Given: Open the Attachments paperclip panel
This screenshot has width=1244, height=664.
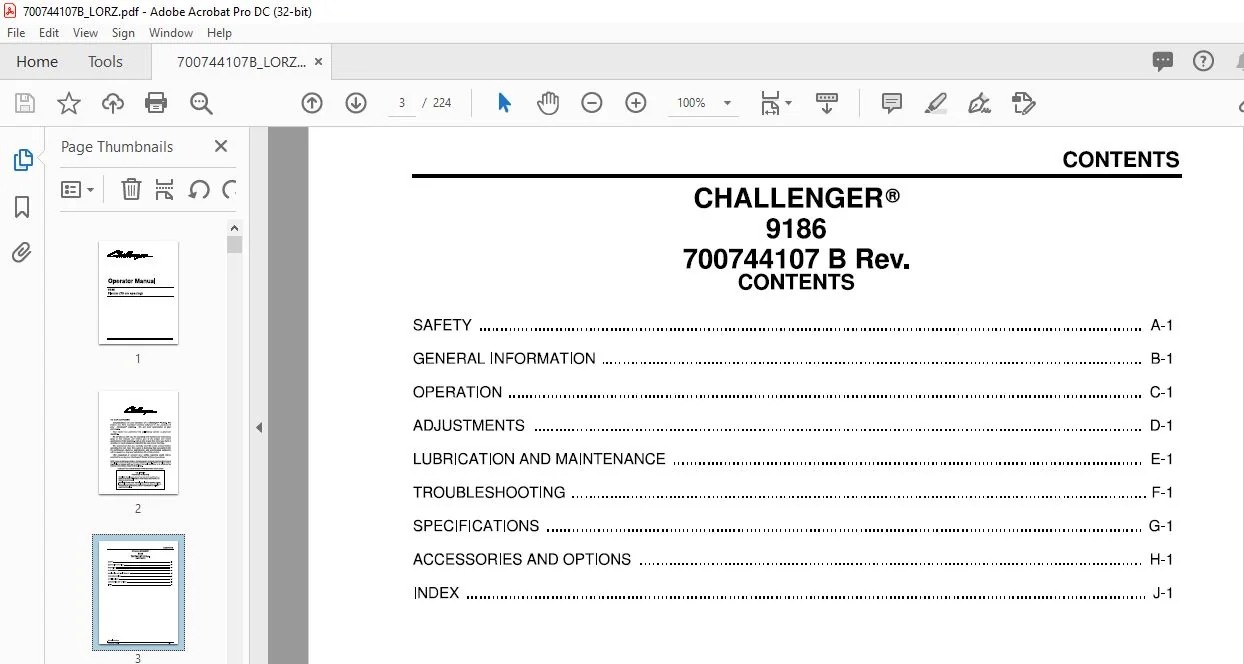Looking at the screenshot, I should (22, 253).
